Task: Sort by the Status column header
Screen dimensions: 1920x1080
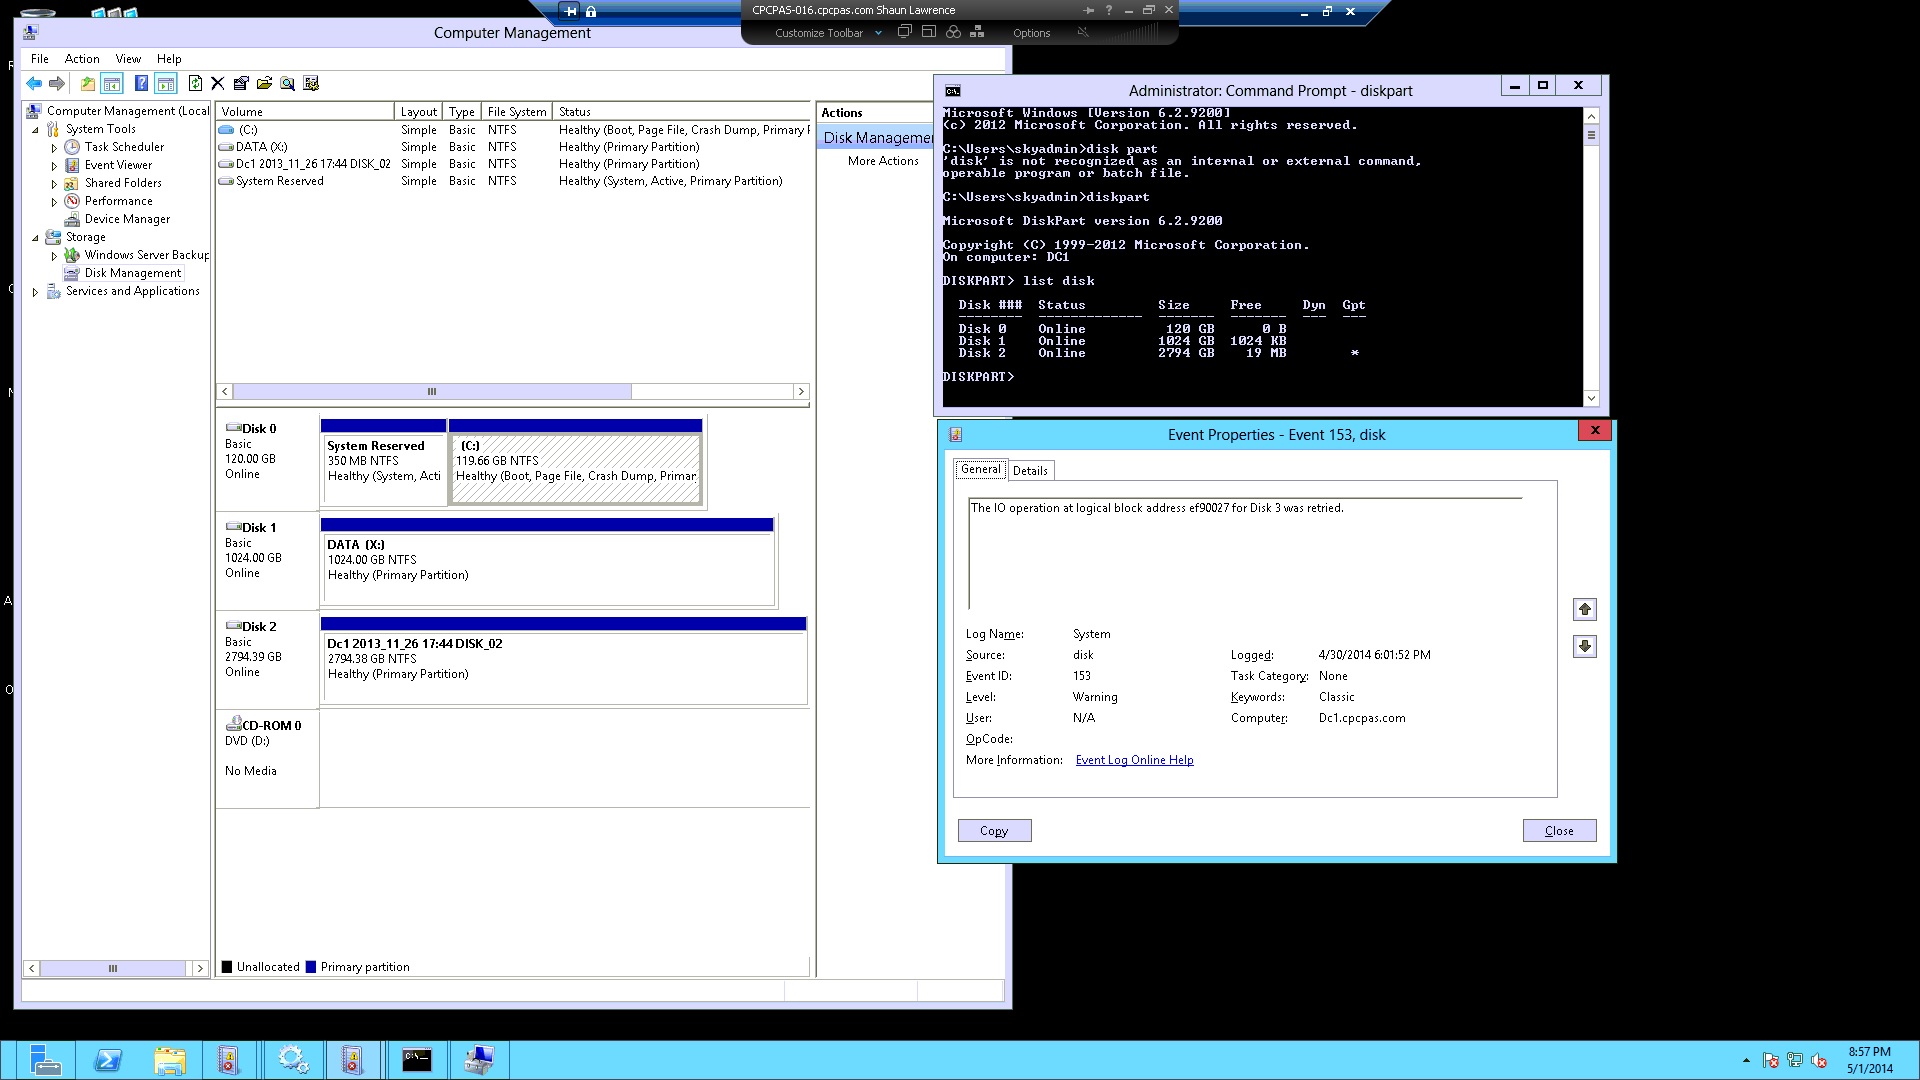Action: point(680,112)
